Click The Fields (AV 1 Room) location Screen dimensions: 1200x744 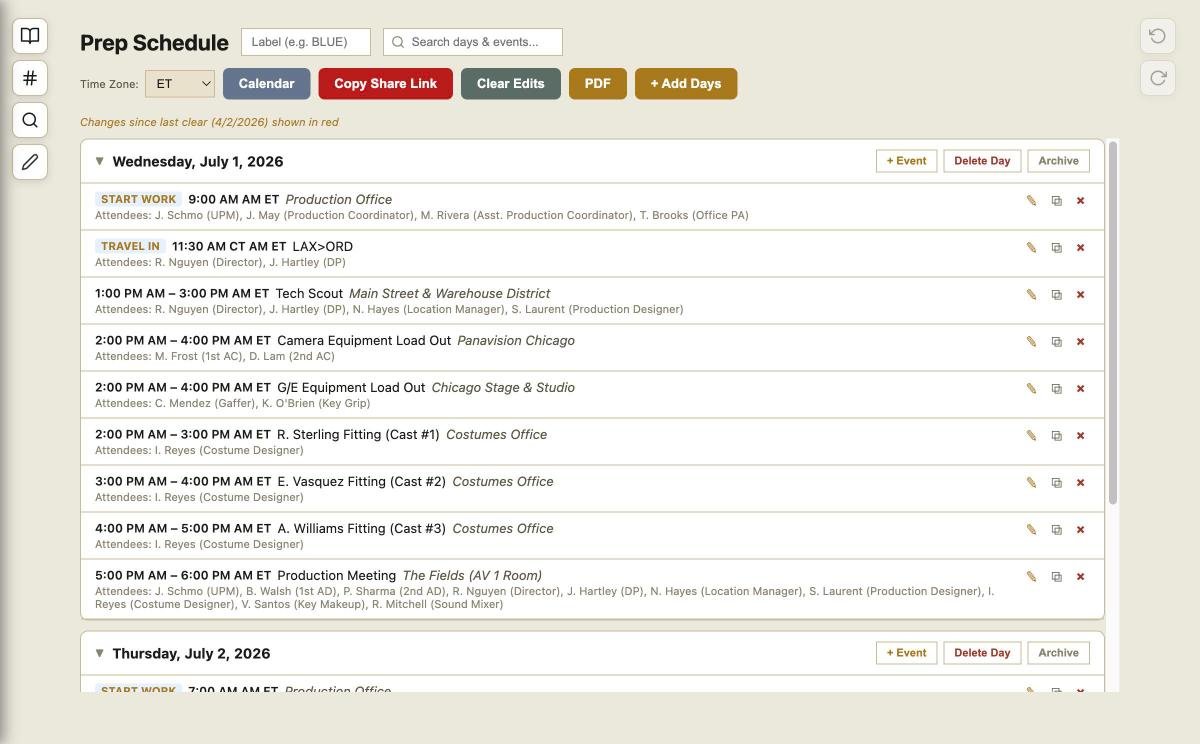click(x=472, y=576)
